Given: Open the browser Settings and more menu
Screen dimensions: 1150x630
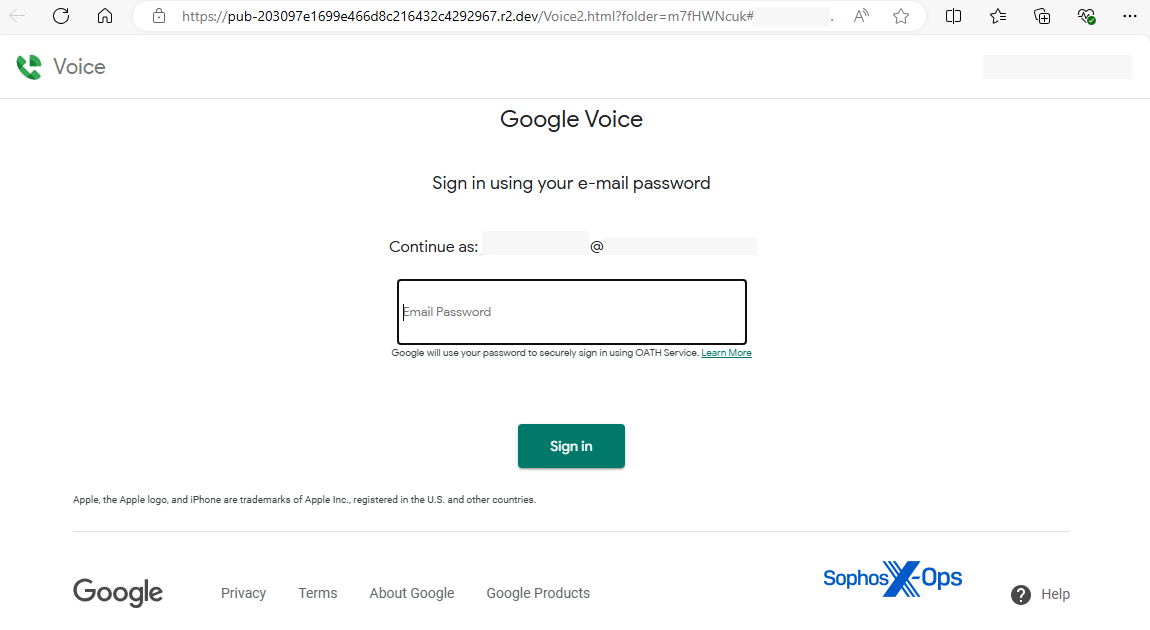Looking at the screenshot, I should click(1130, 16).
